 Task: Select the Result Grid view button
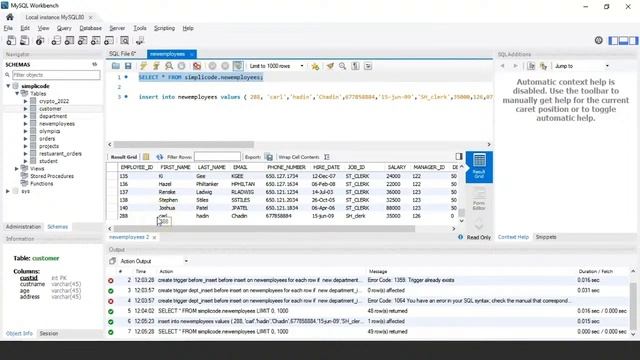(x=479, y=167)
